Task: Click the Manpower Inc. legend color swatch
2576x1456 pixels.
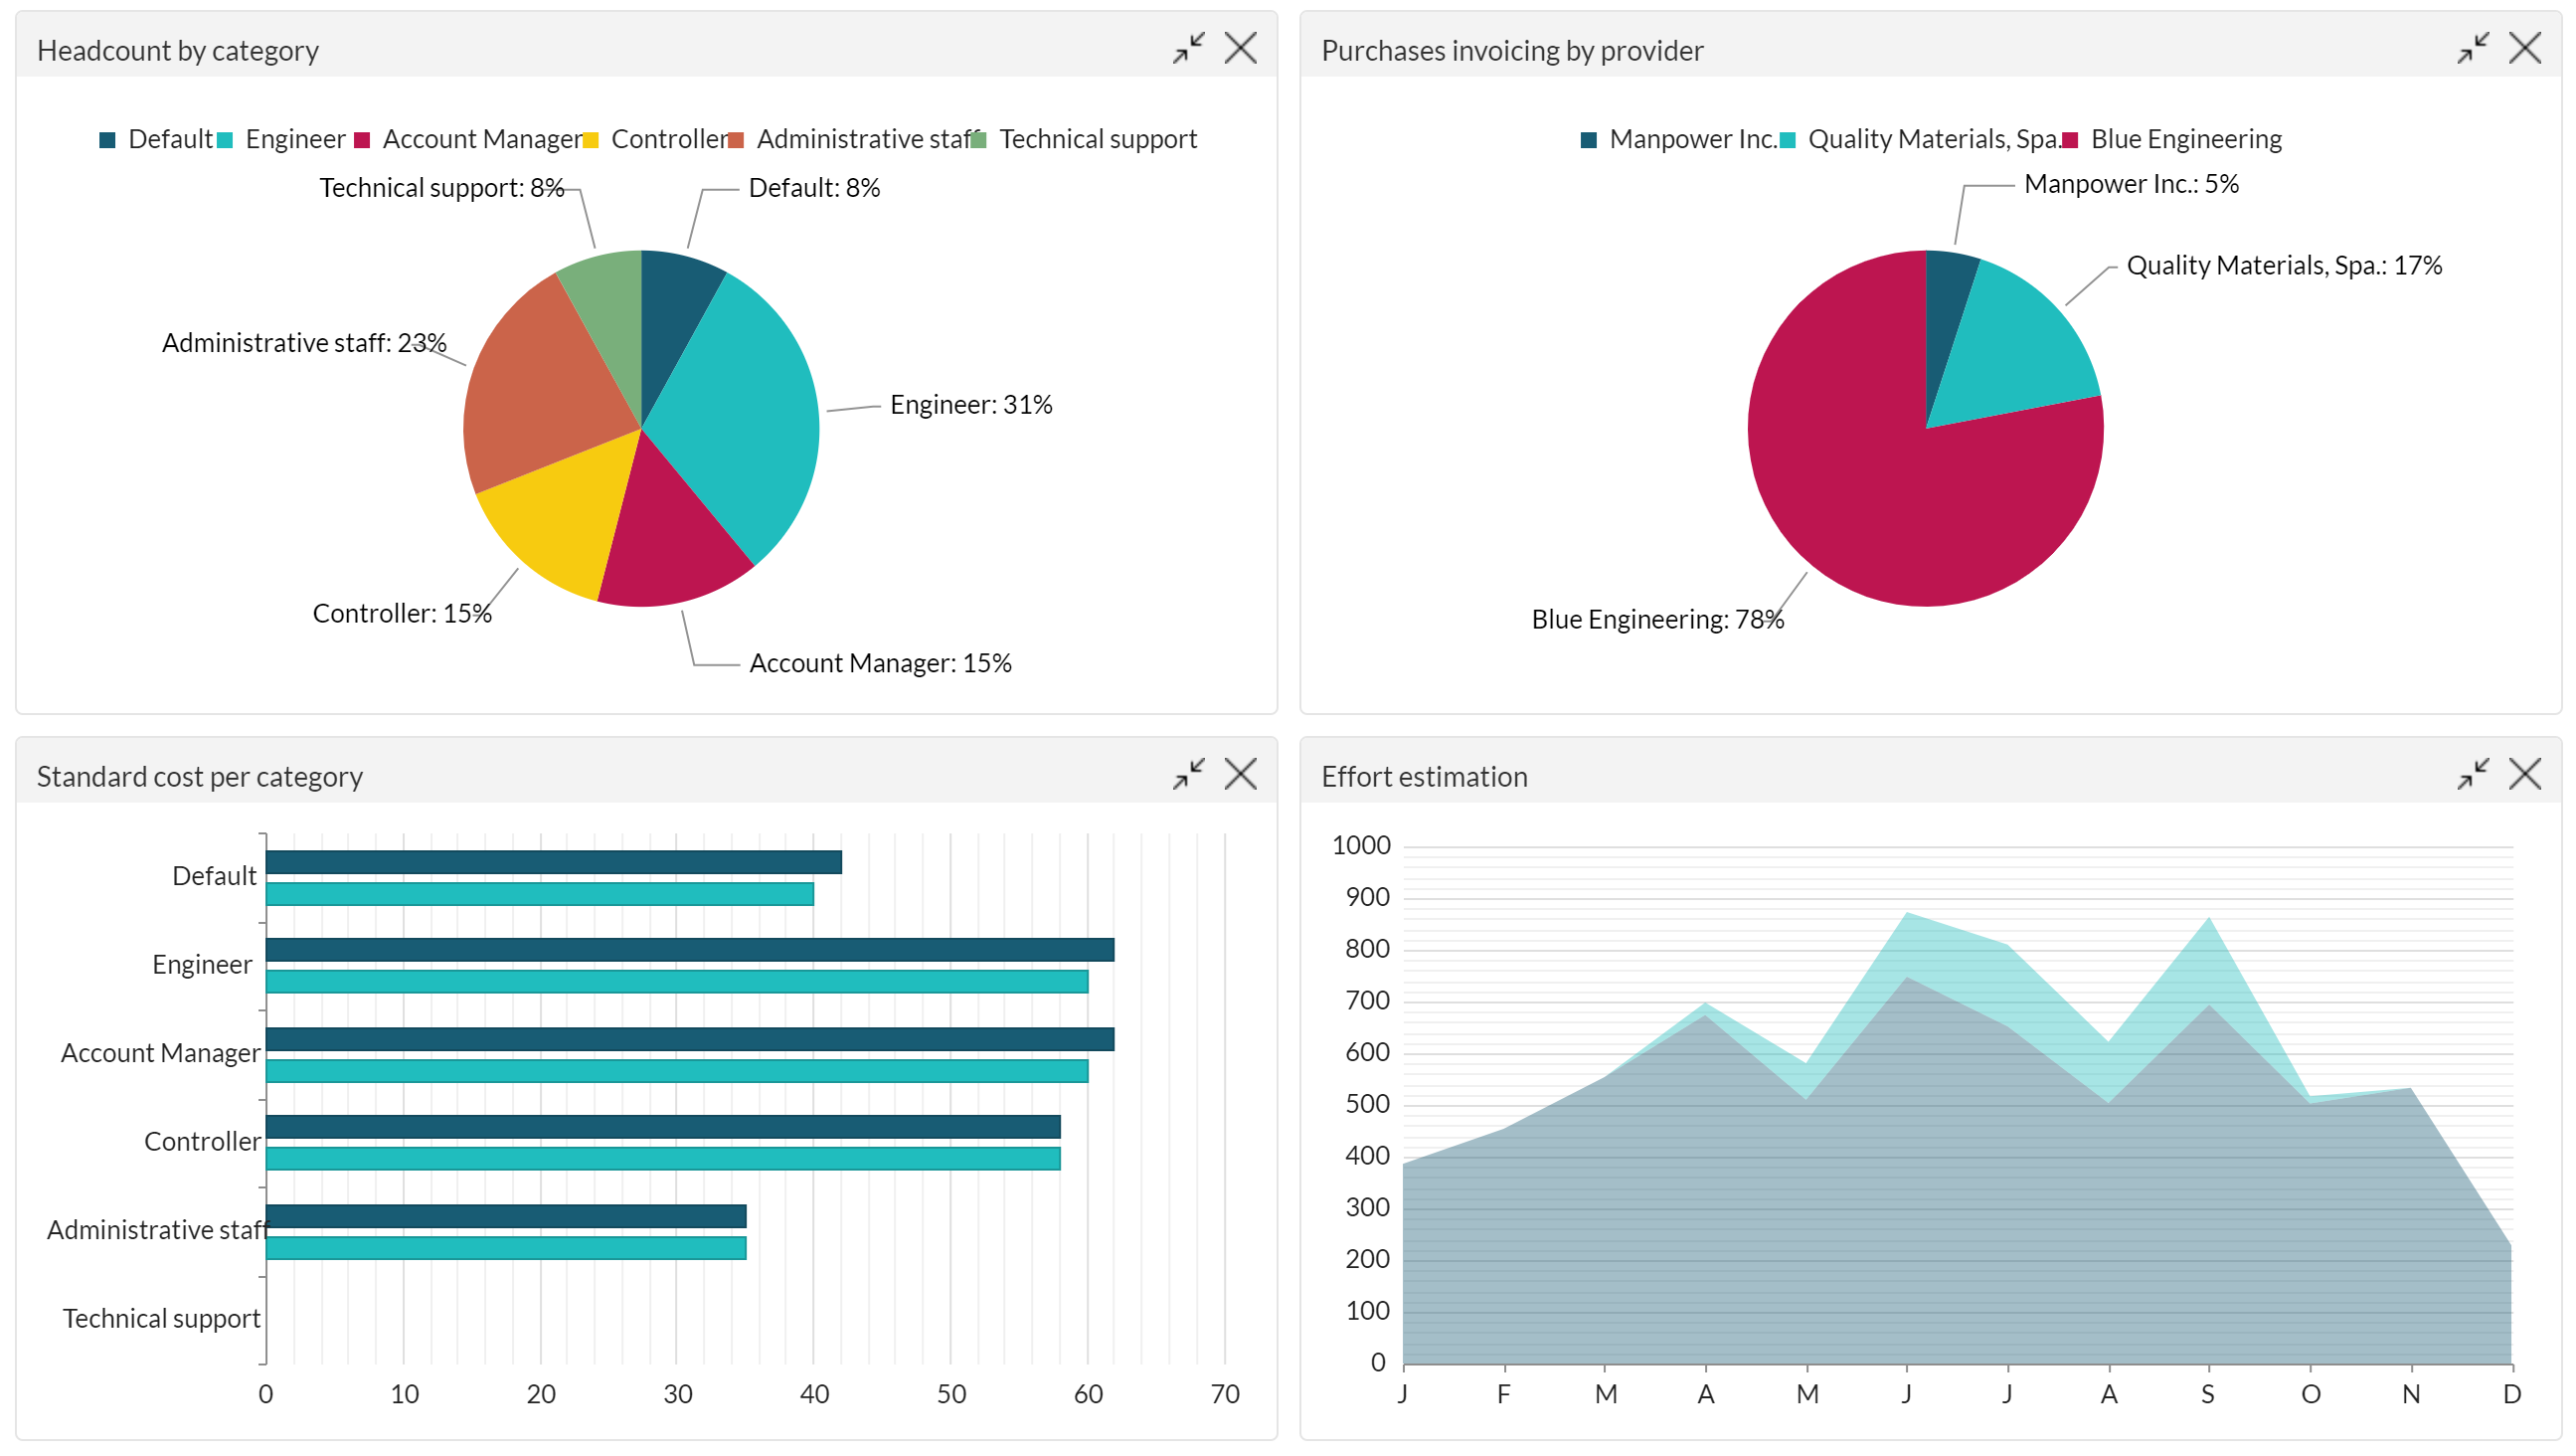Action: point(1588,140)
